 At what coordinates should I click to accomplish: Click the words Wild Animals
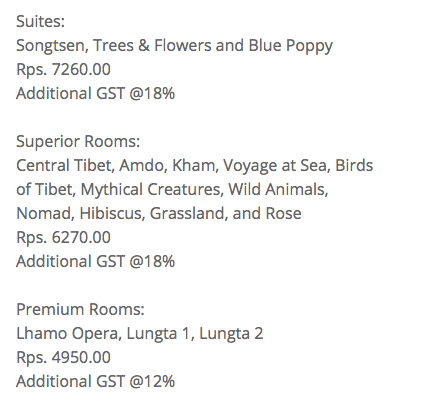click(x=278, y=190)
